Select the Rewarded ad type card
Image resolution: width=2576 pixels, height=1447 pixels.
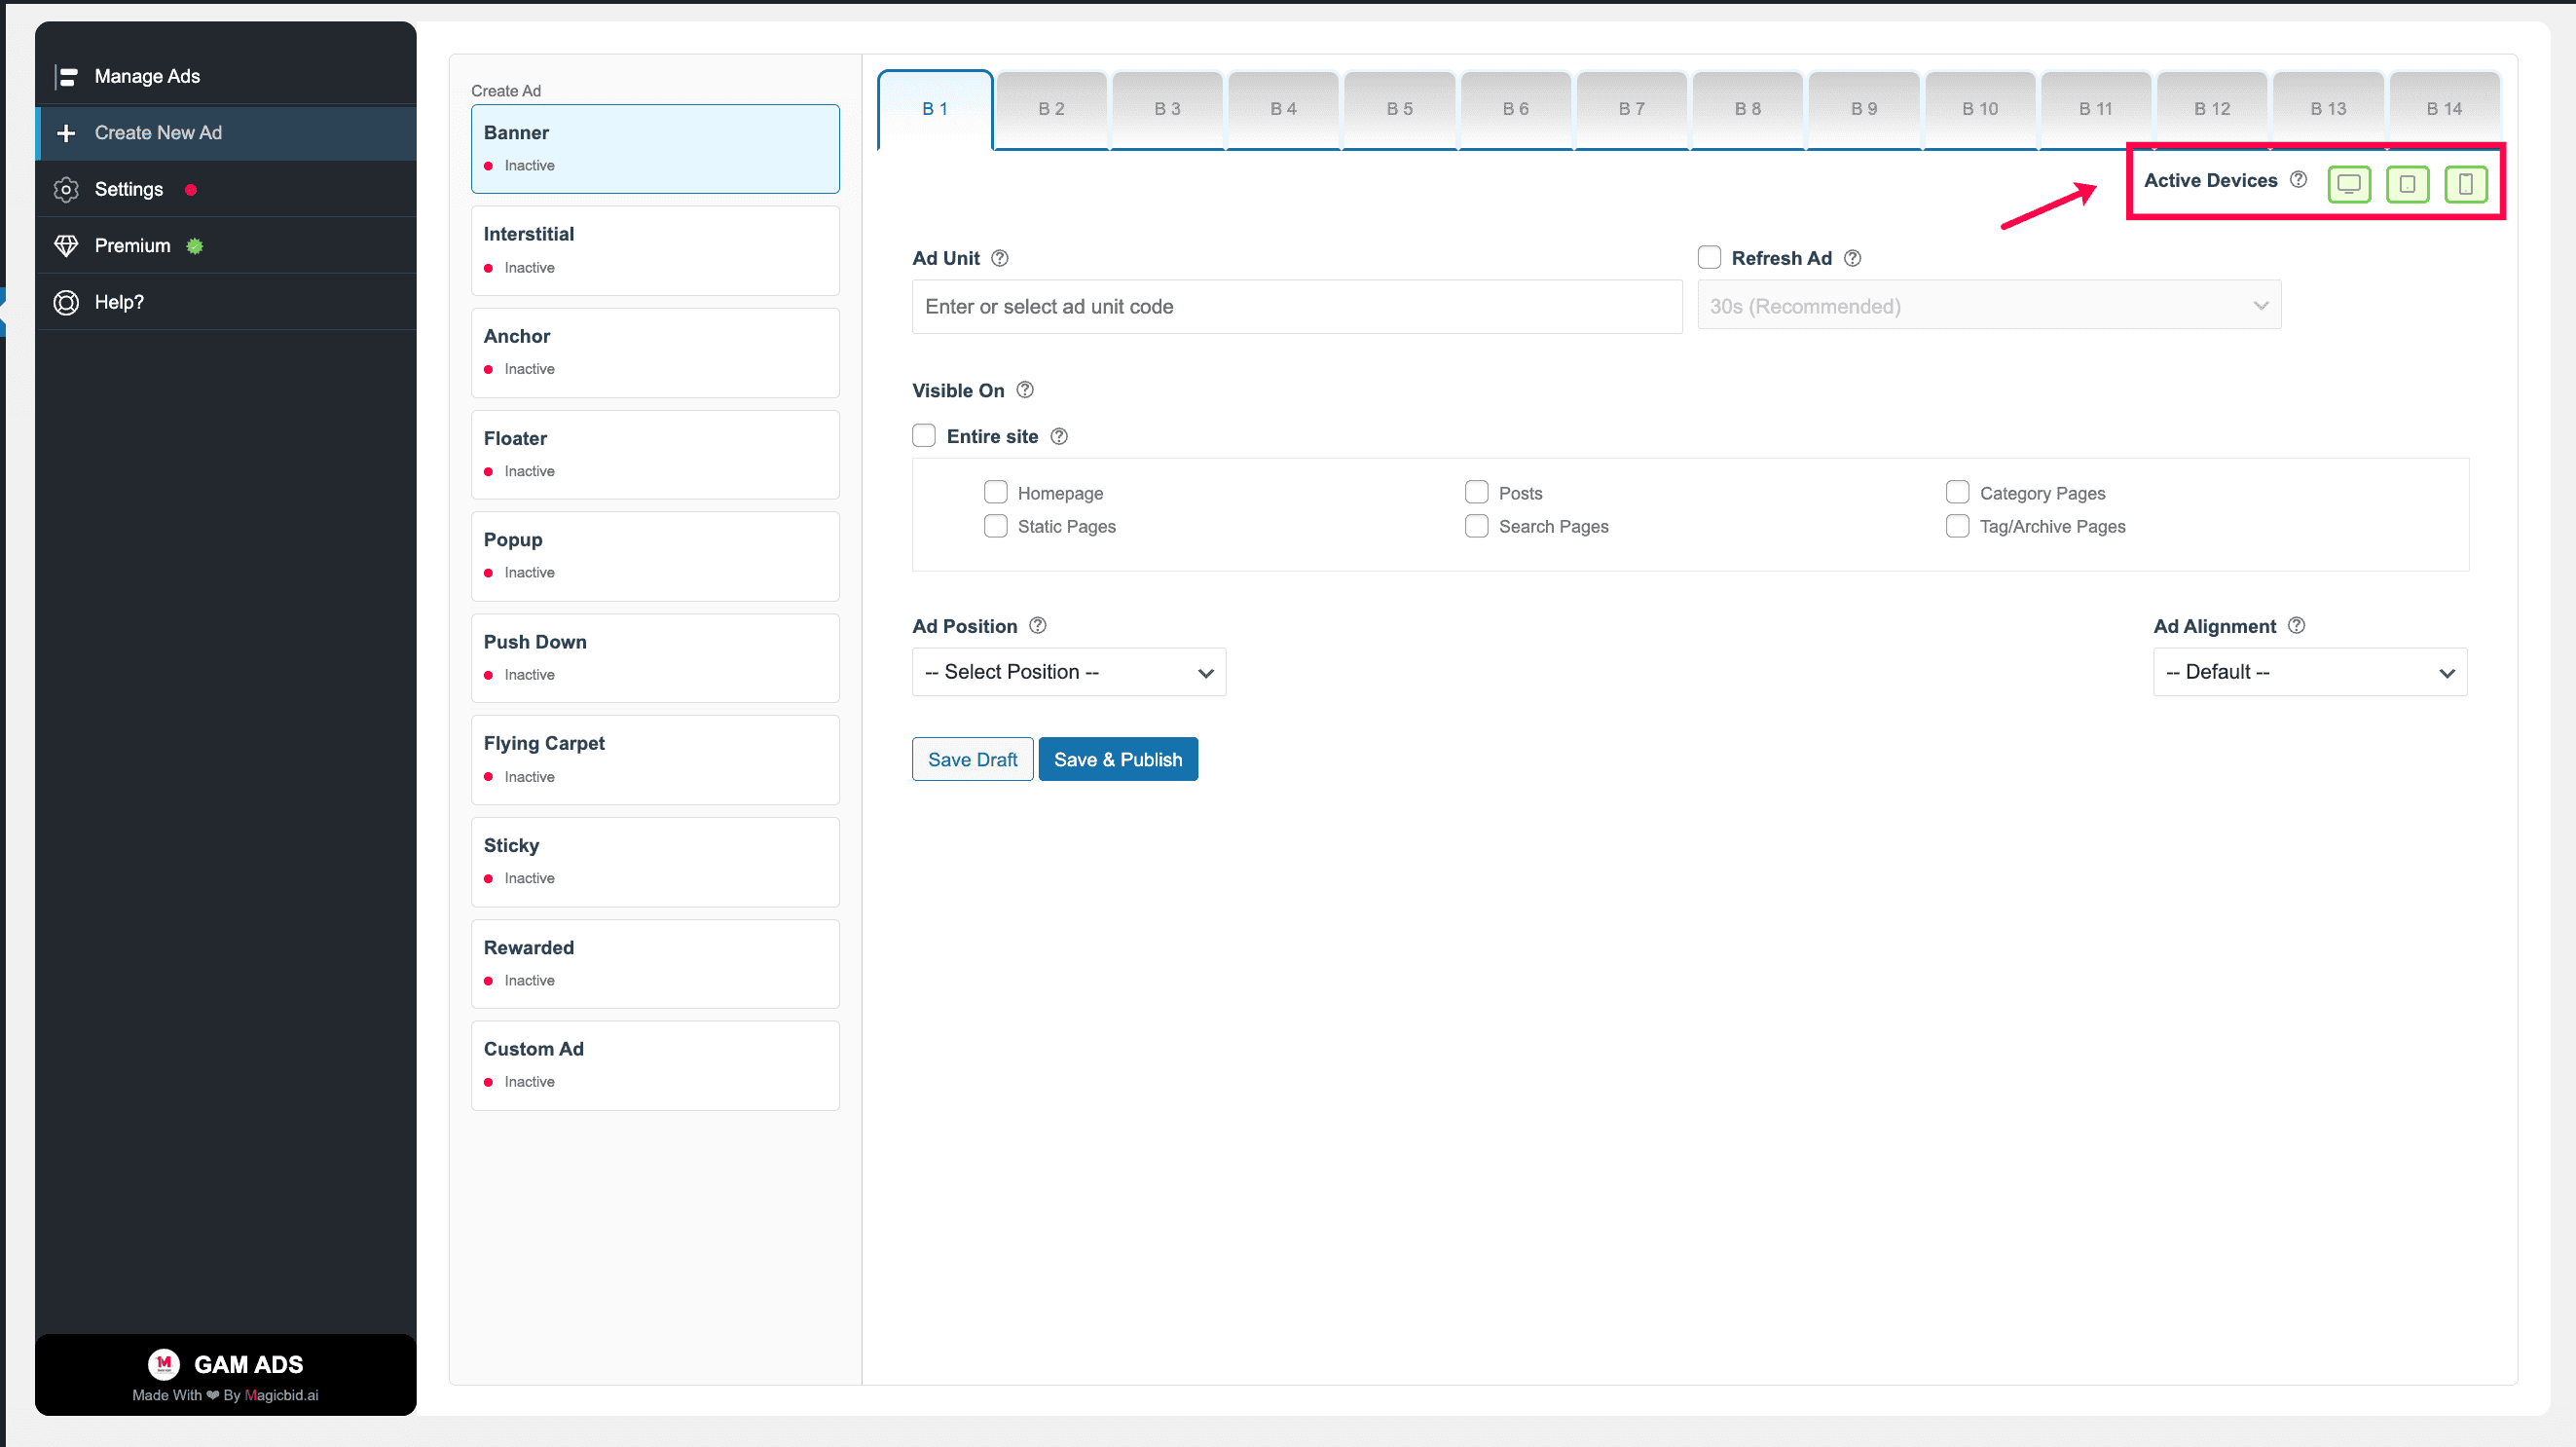655,964
